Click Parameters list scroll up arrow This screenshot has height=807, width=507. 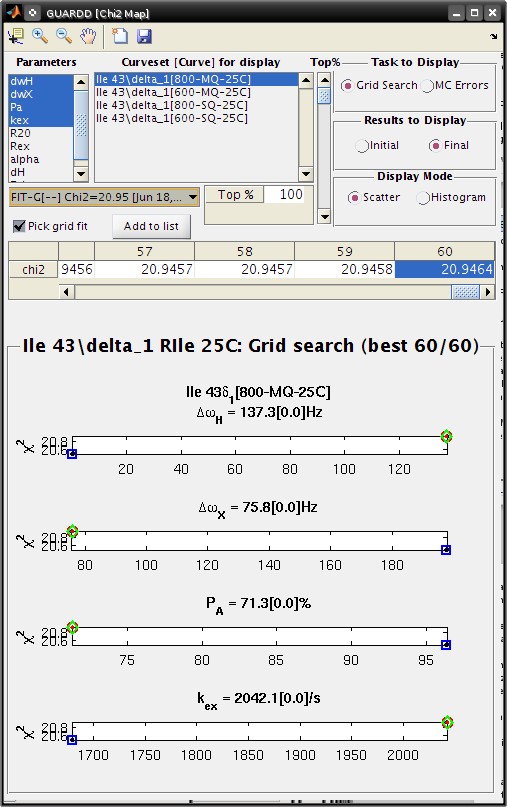[81, 82]
